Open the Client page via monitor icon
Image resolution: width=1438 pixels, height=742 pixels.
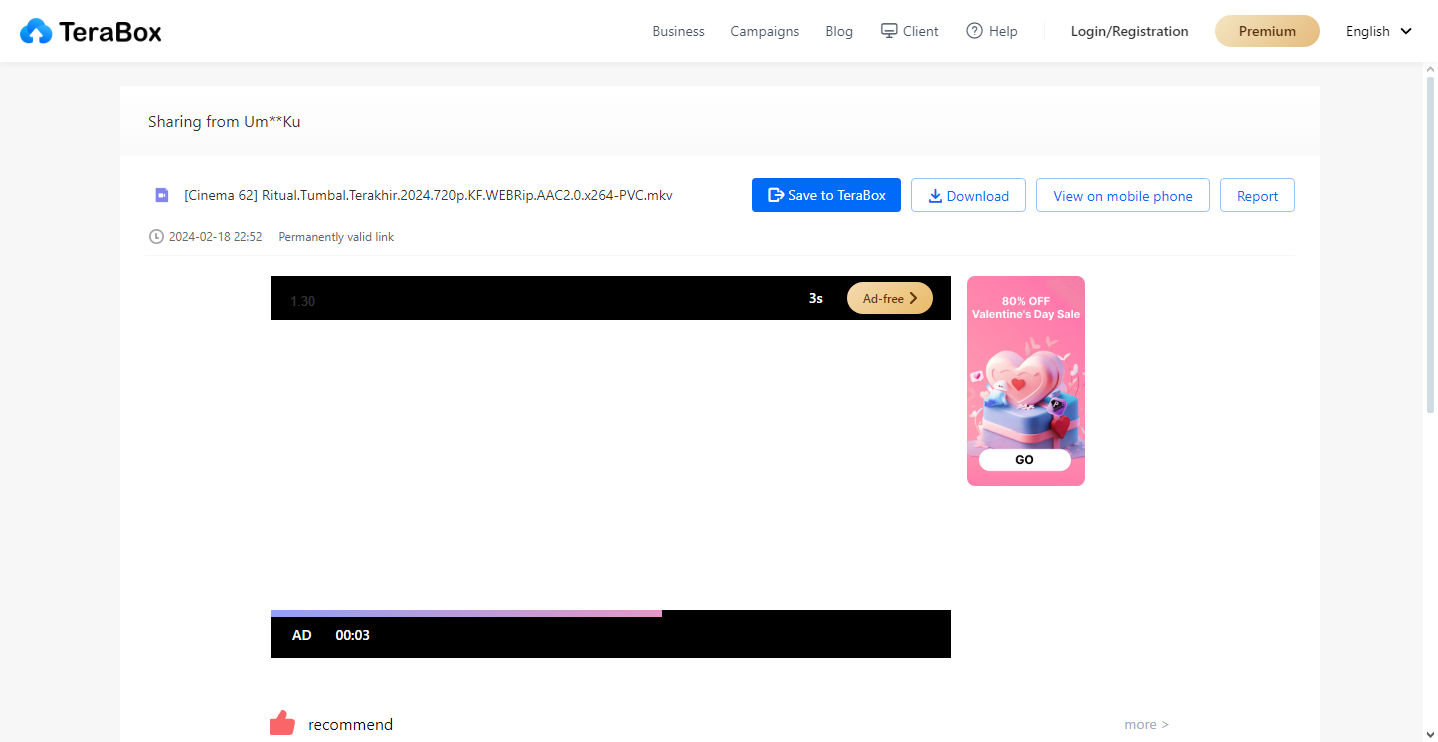887,30
